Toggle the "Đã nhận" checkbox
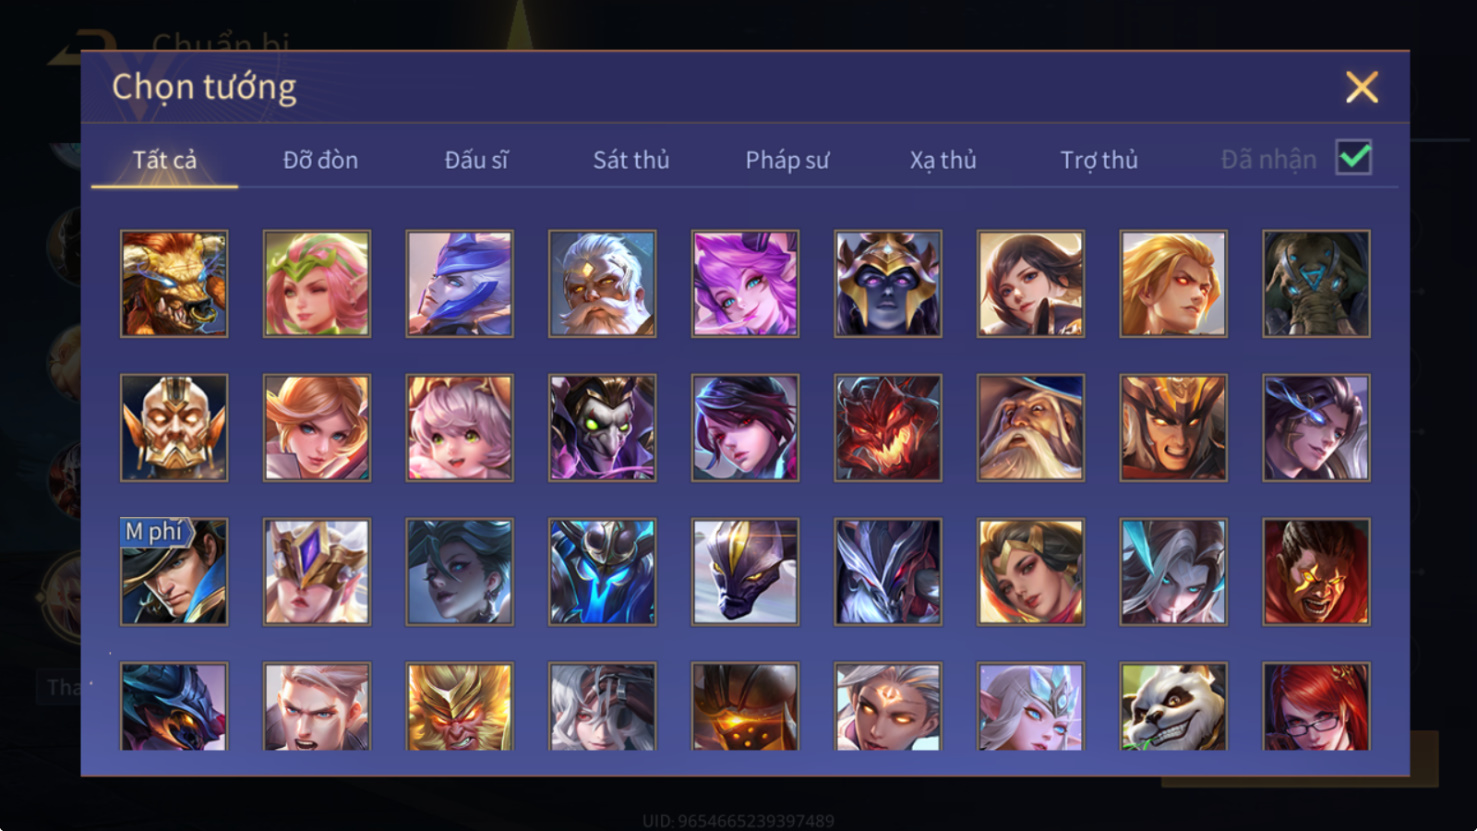The image size is (1477, 831). (x=1354, y=158)
